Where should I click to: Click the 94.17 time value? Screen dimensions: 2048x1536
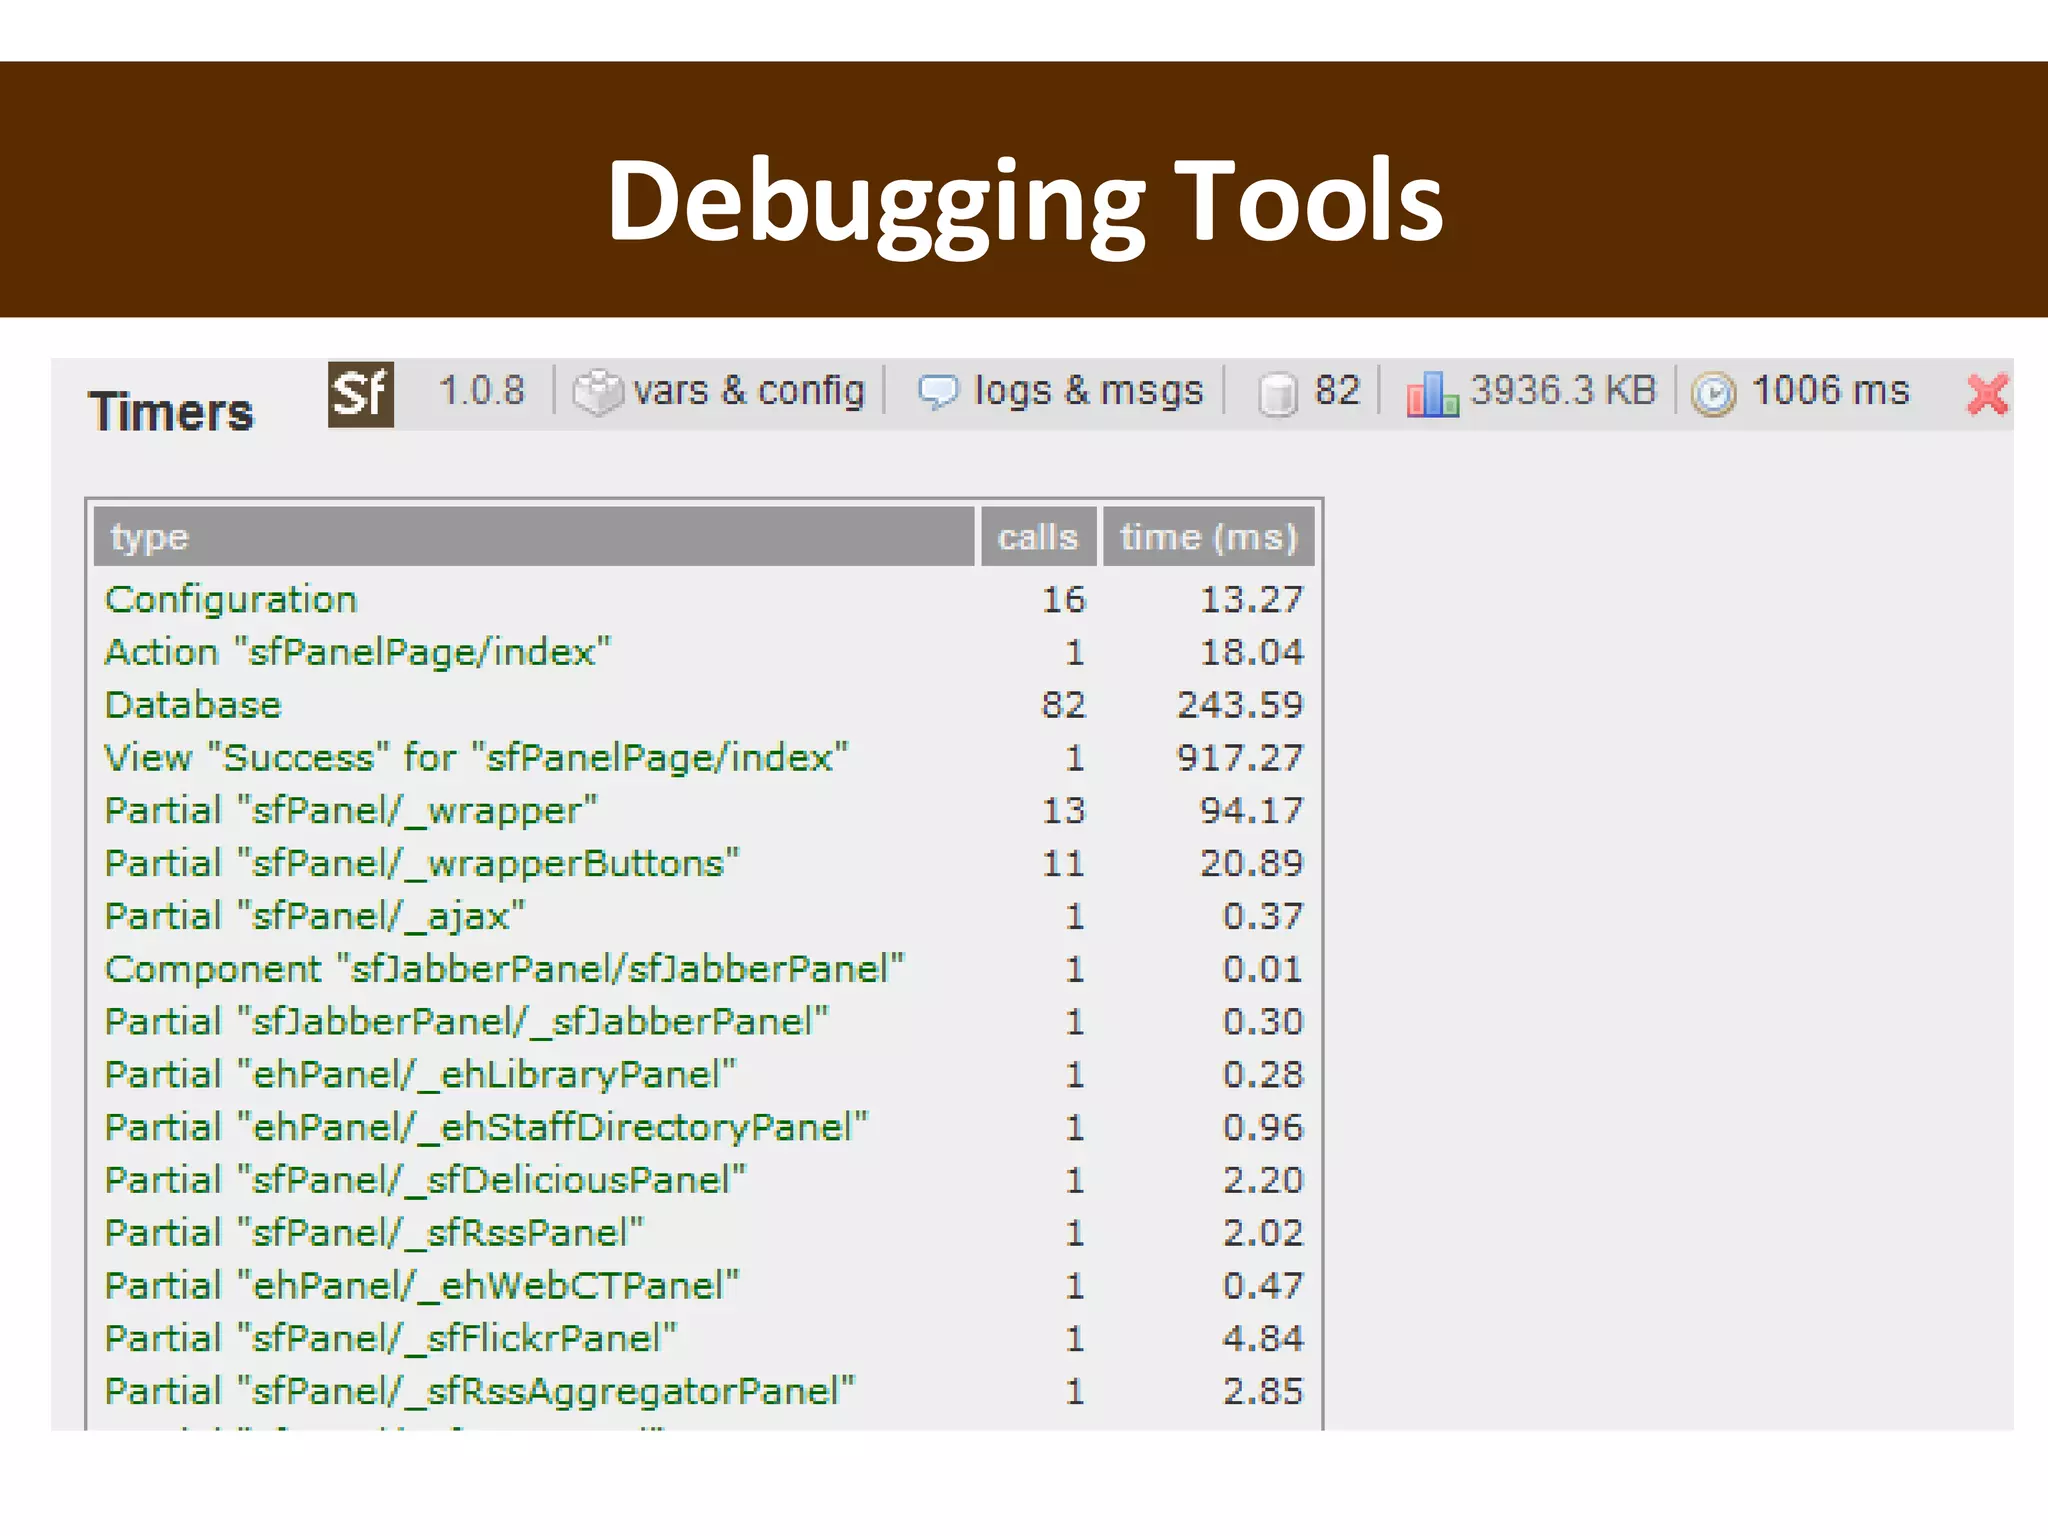coord(1252,811)
